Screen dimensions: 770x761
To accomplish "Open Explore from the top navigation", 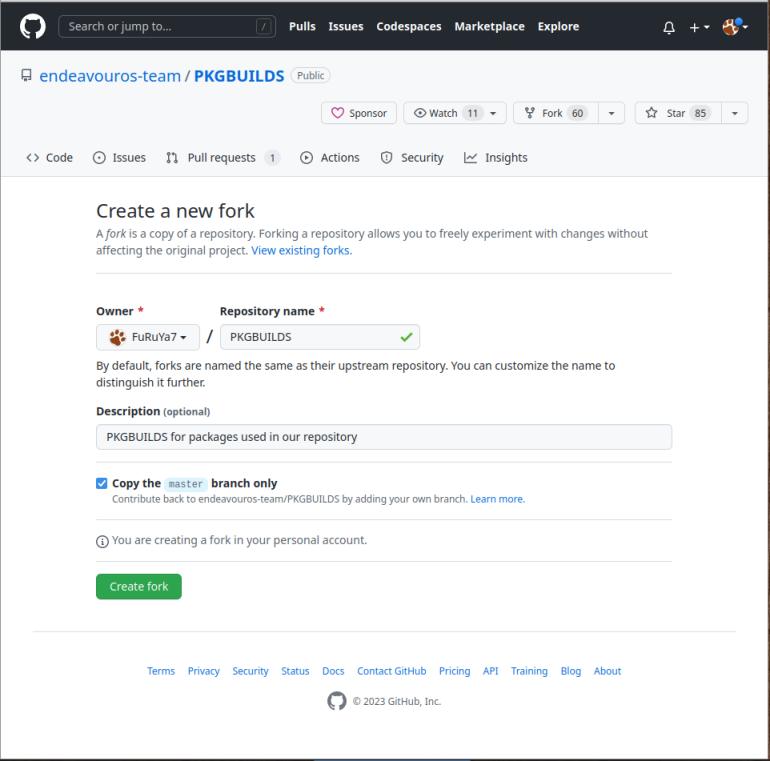I will [558, 27].
